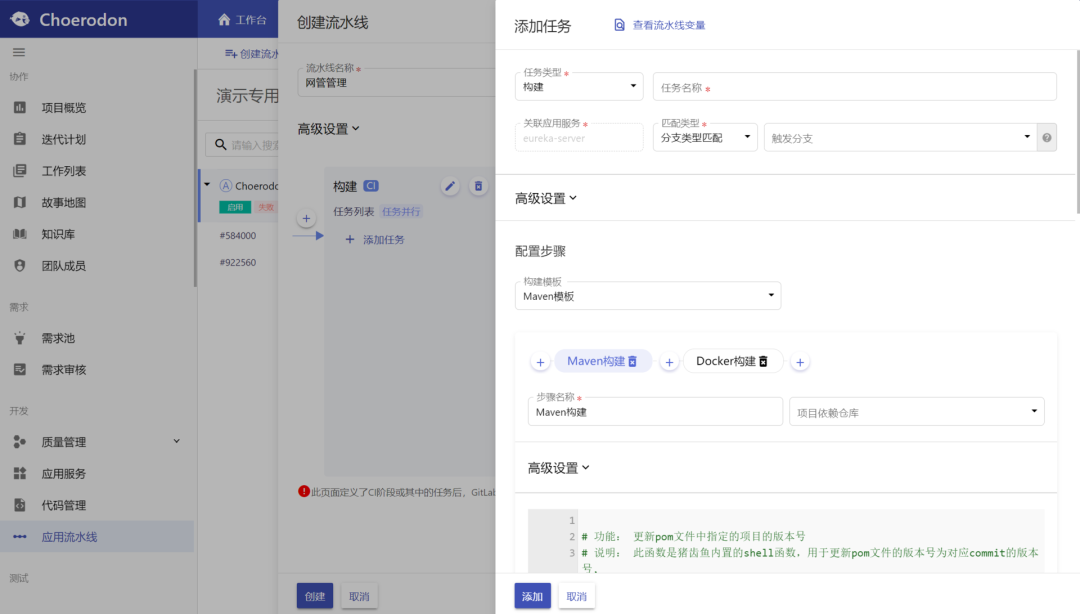
Task: Open the 查看流水线变量 link
Action: [668, 25]
